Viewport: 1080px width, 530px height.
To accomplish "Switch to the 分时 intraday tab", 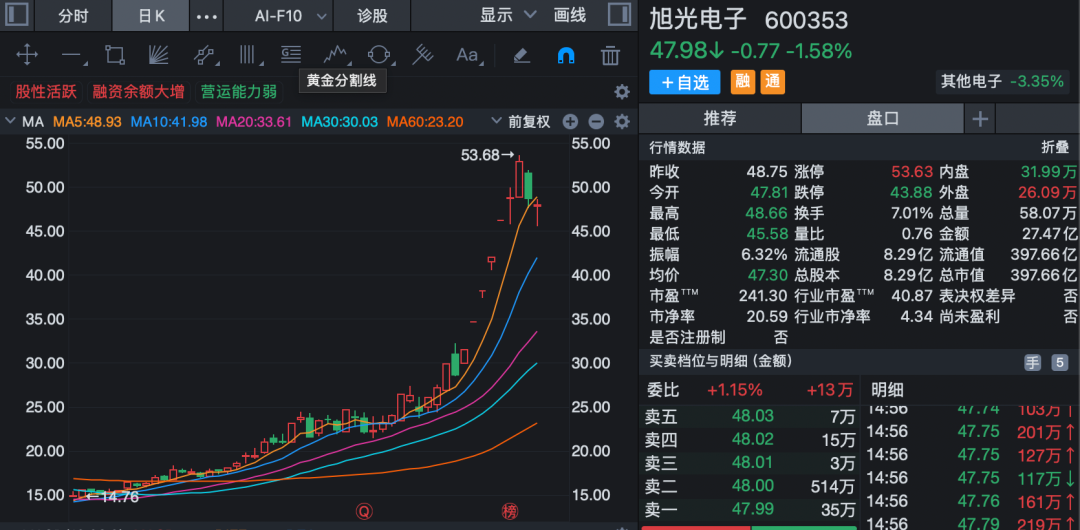I will (x=73, y=15).
